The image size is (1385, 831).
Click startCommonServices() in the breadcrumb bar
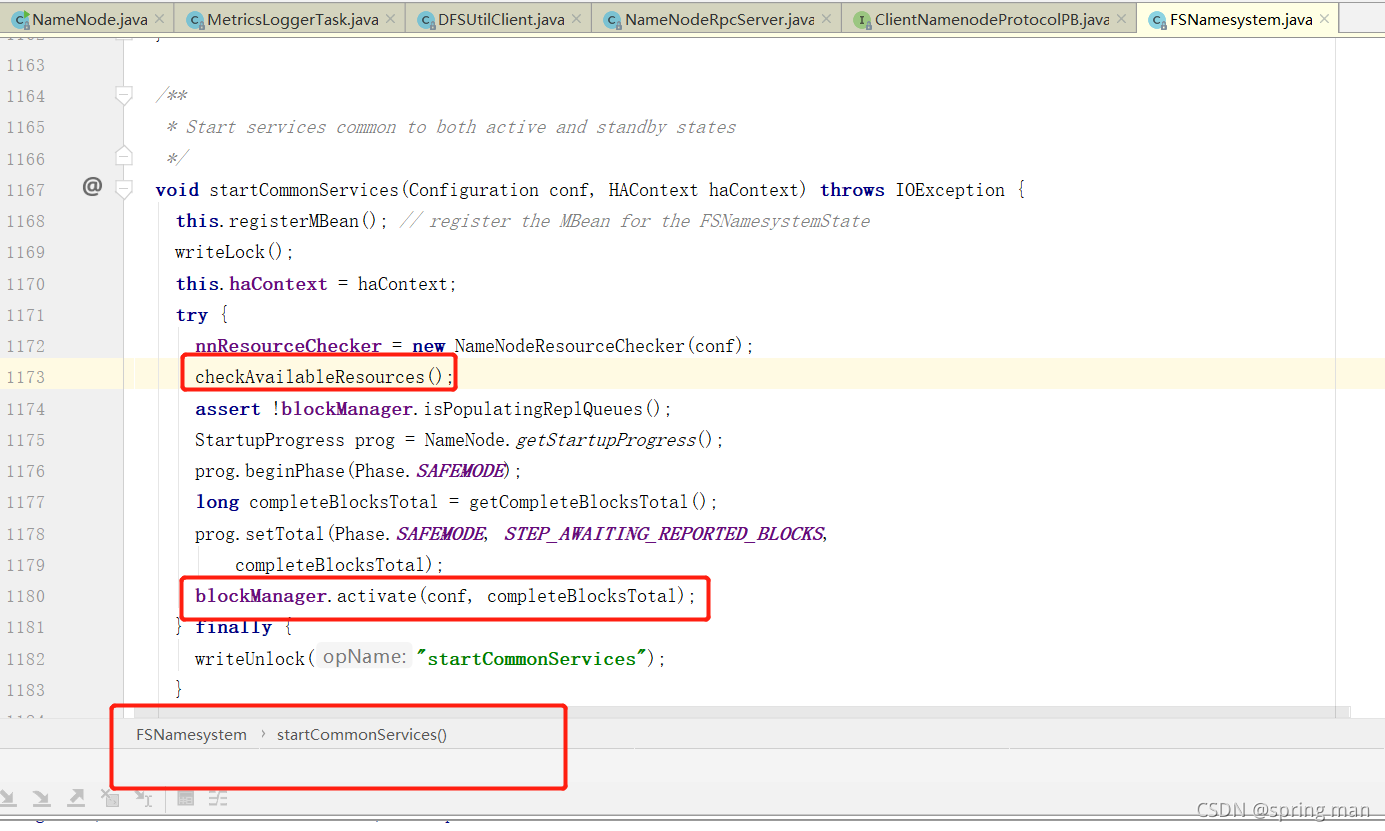[x=362, y=734]
